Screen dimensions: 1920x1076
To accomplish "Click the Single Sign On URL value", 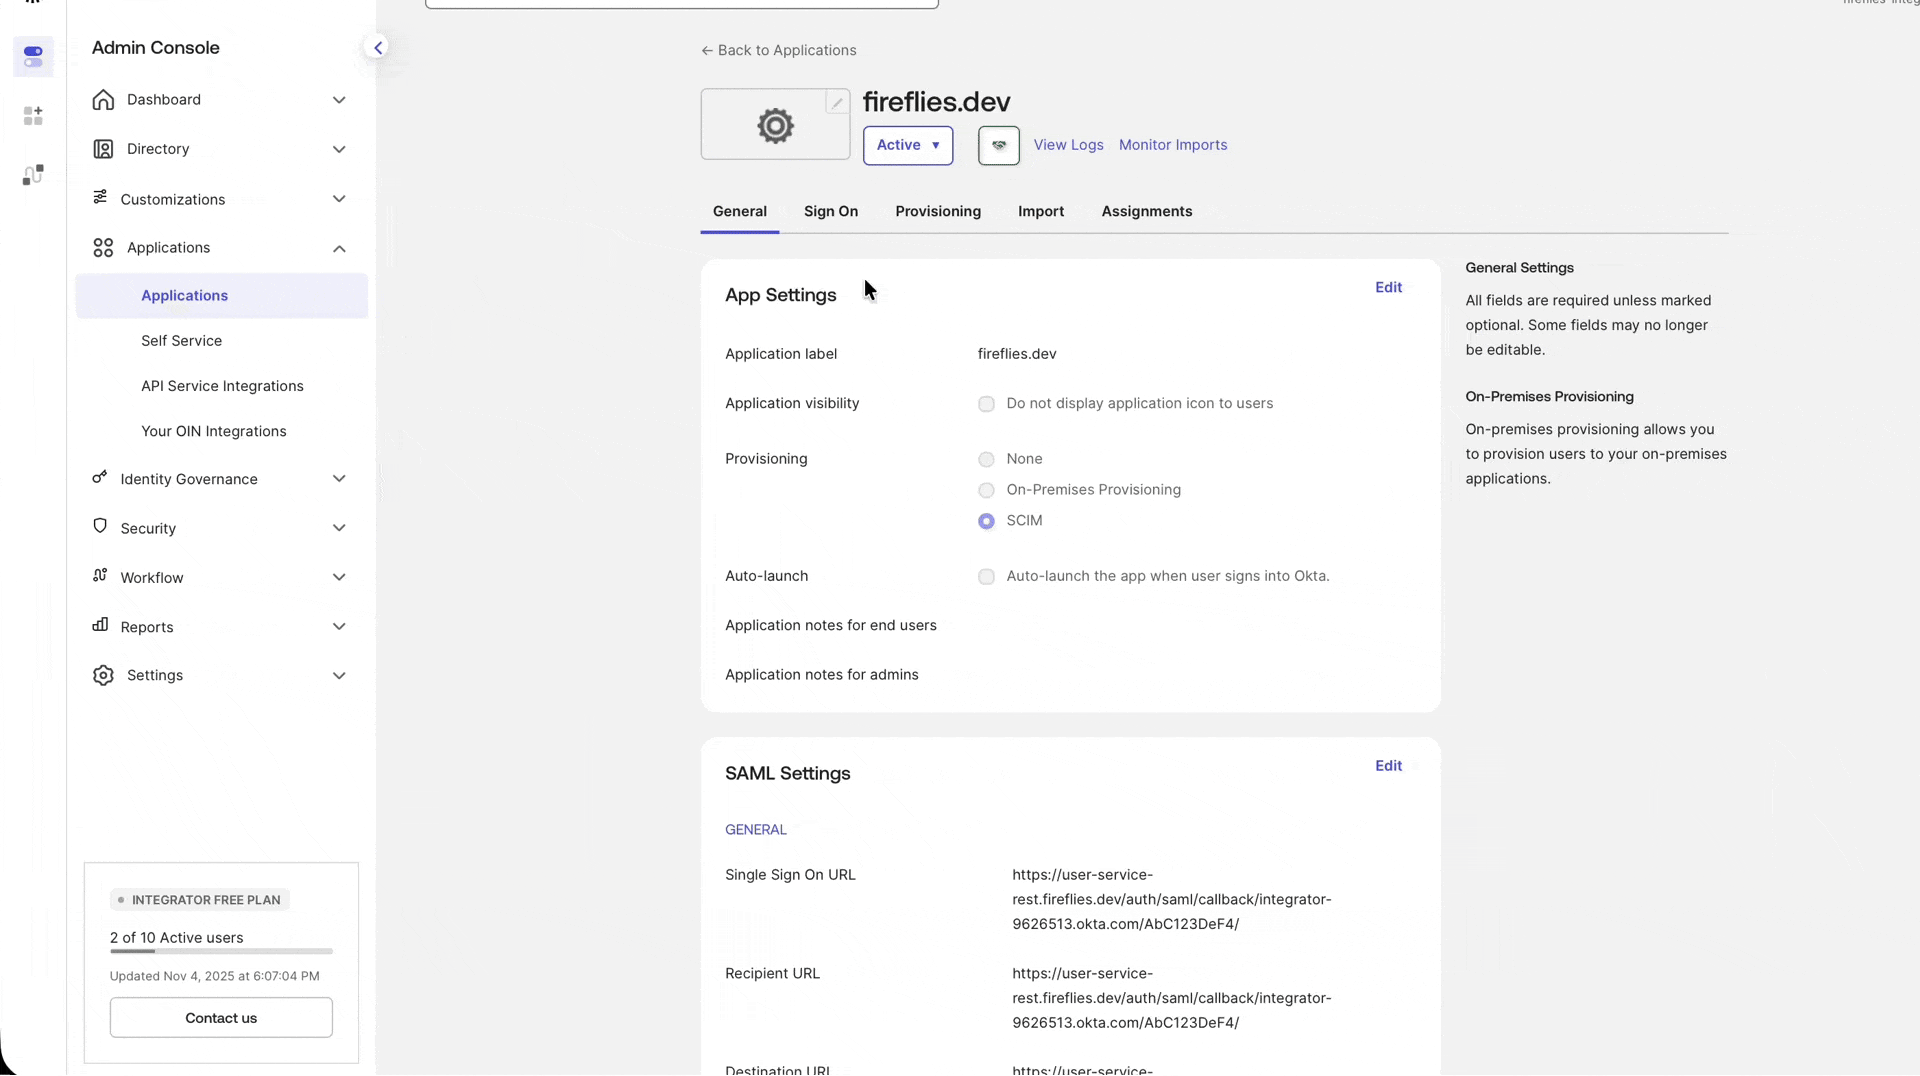I will 1172,900.
